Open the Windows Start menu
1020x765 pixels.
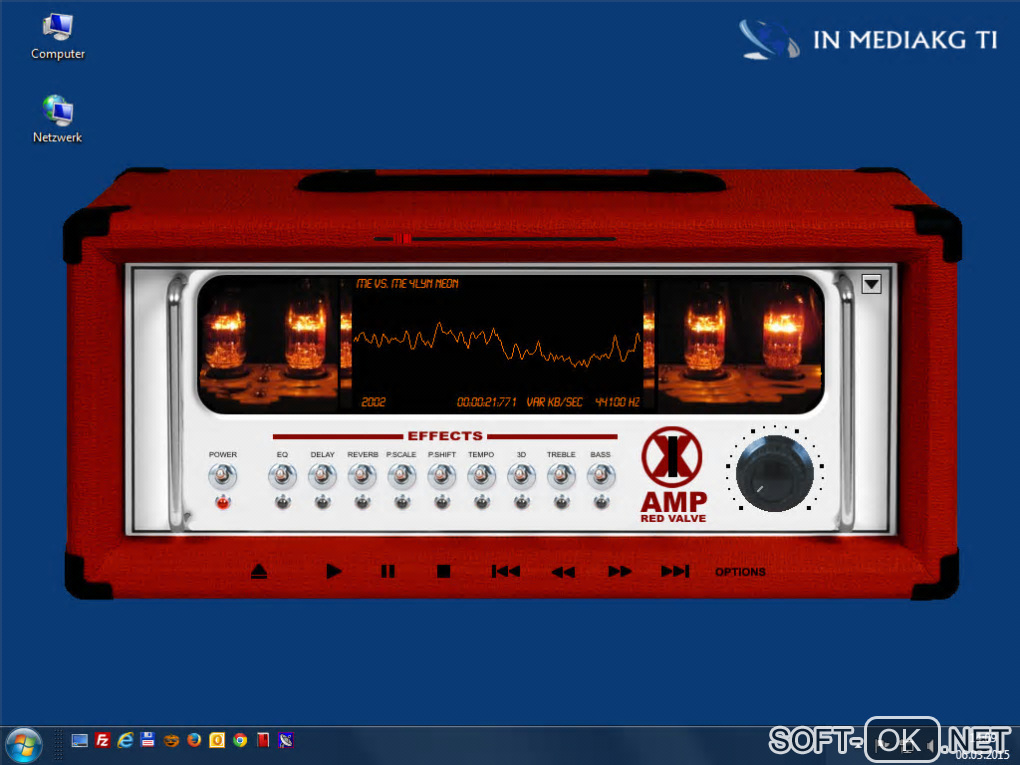point(23,745)
